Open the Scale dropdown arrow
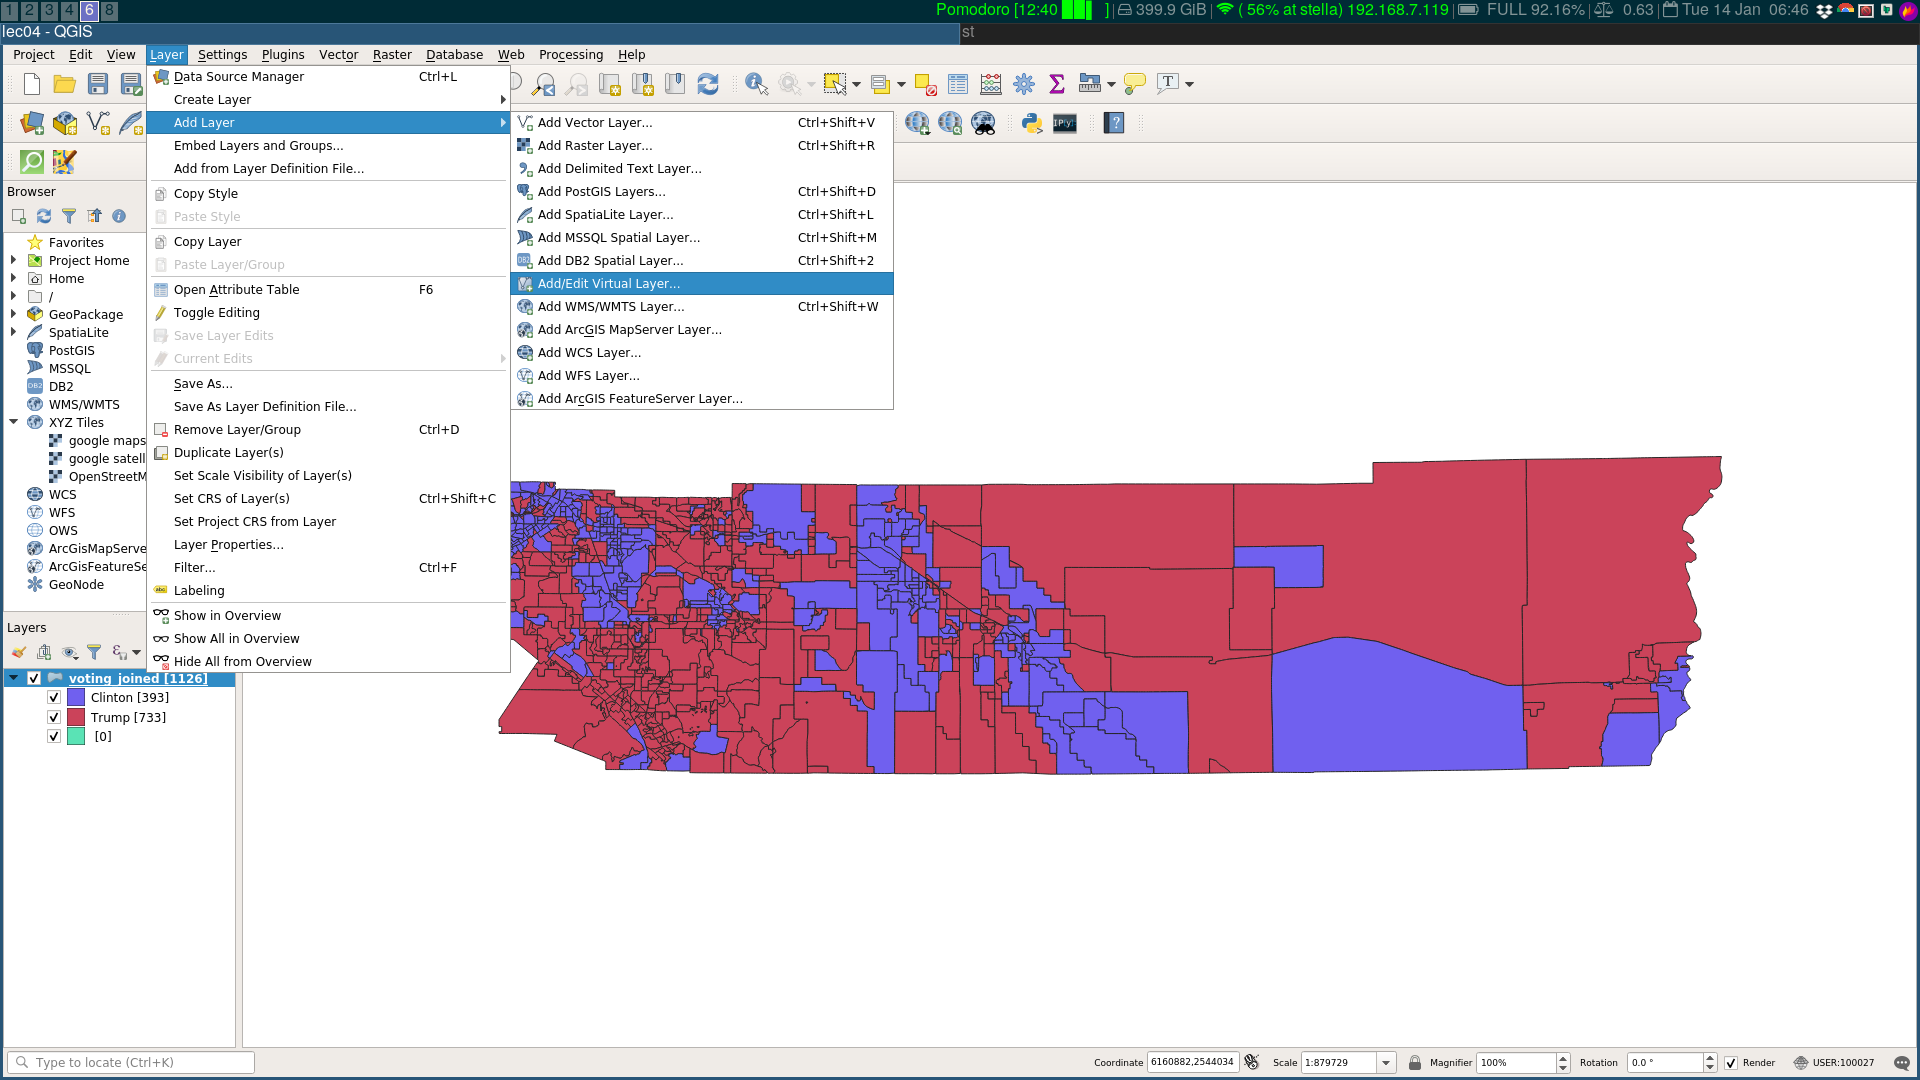This screenshot has width=1920, height=1080. [1386, 1063]
